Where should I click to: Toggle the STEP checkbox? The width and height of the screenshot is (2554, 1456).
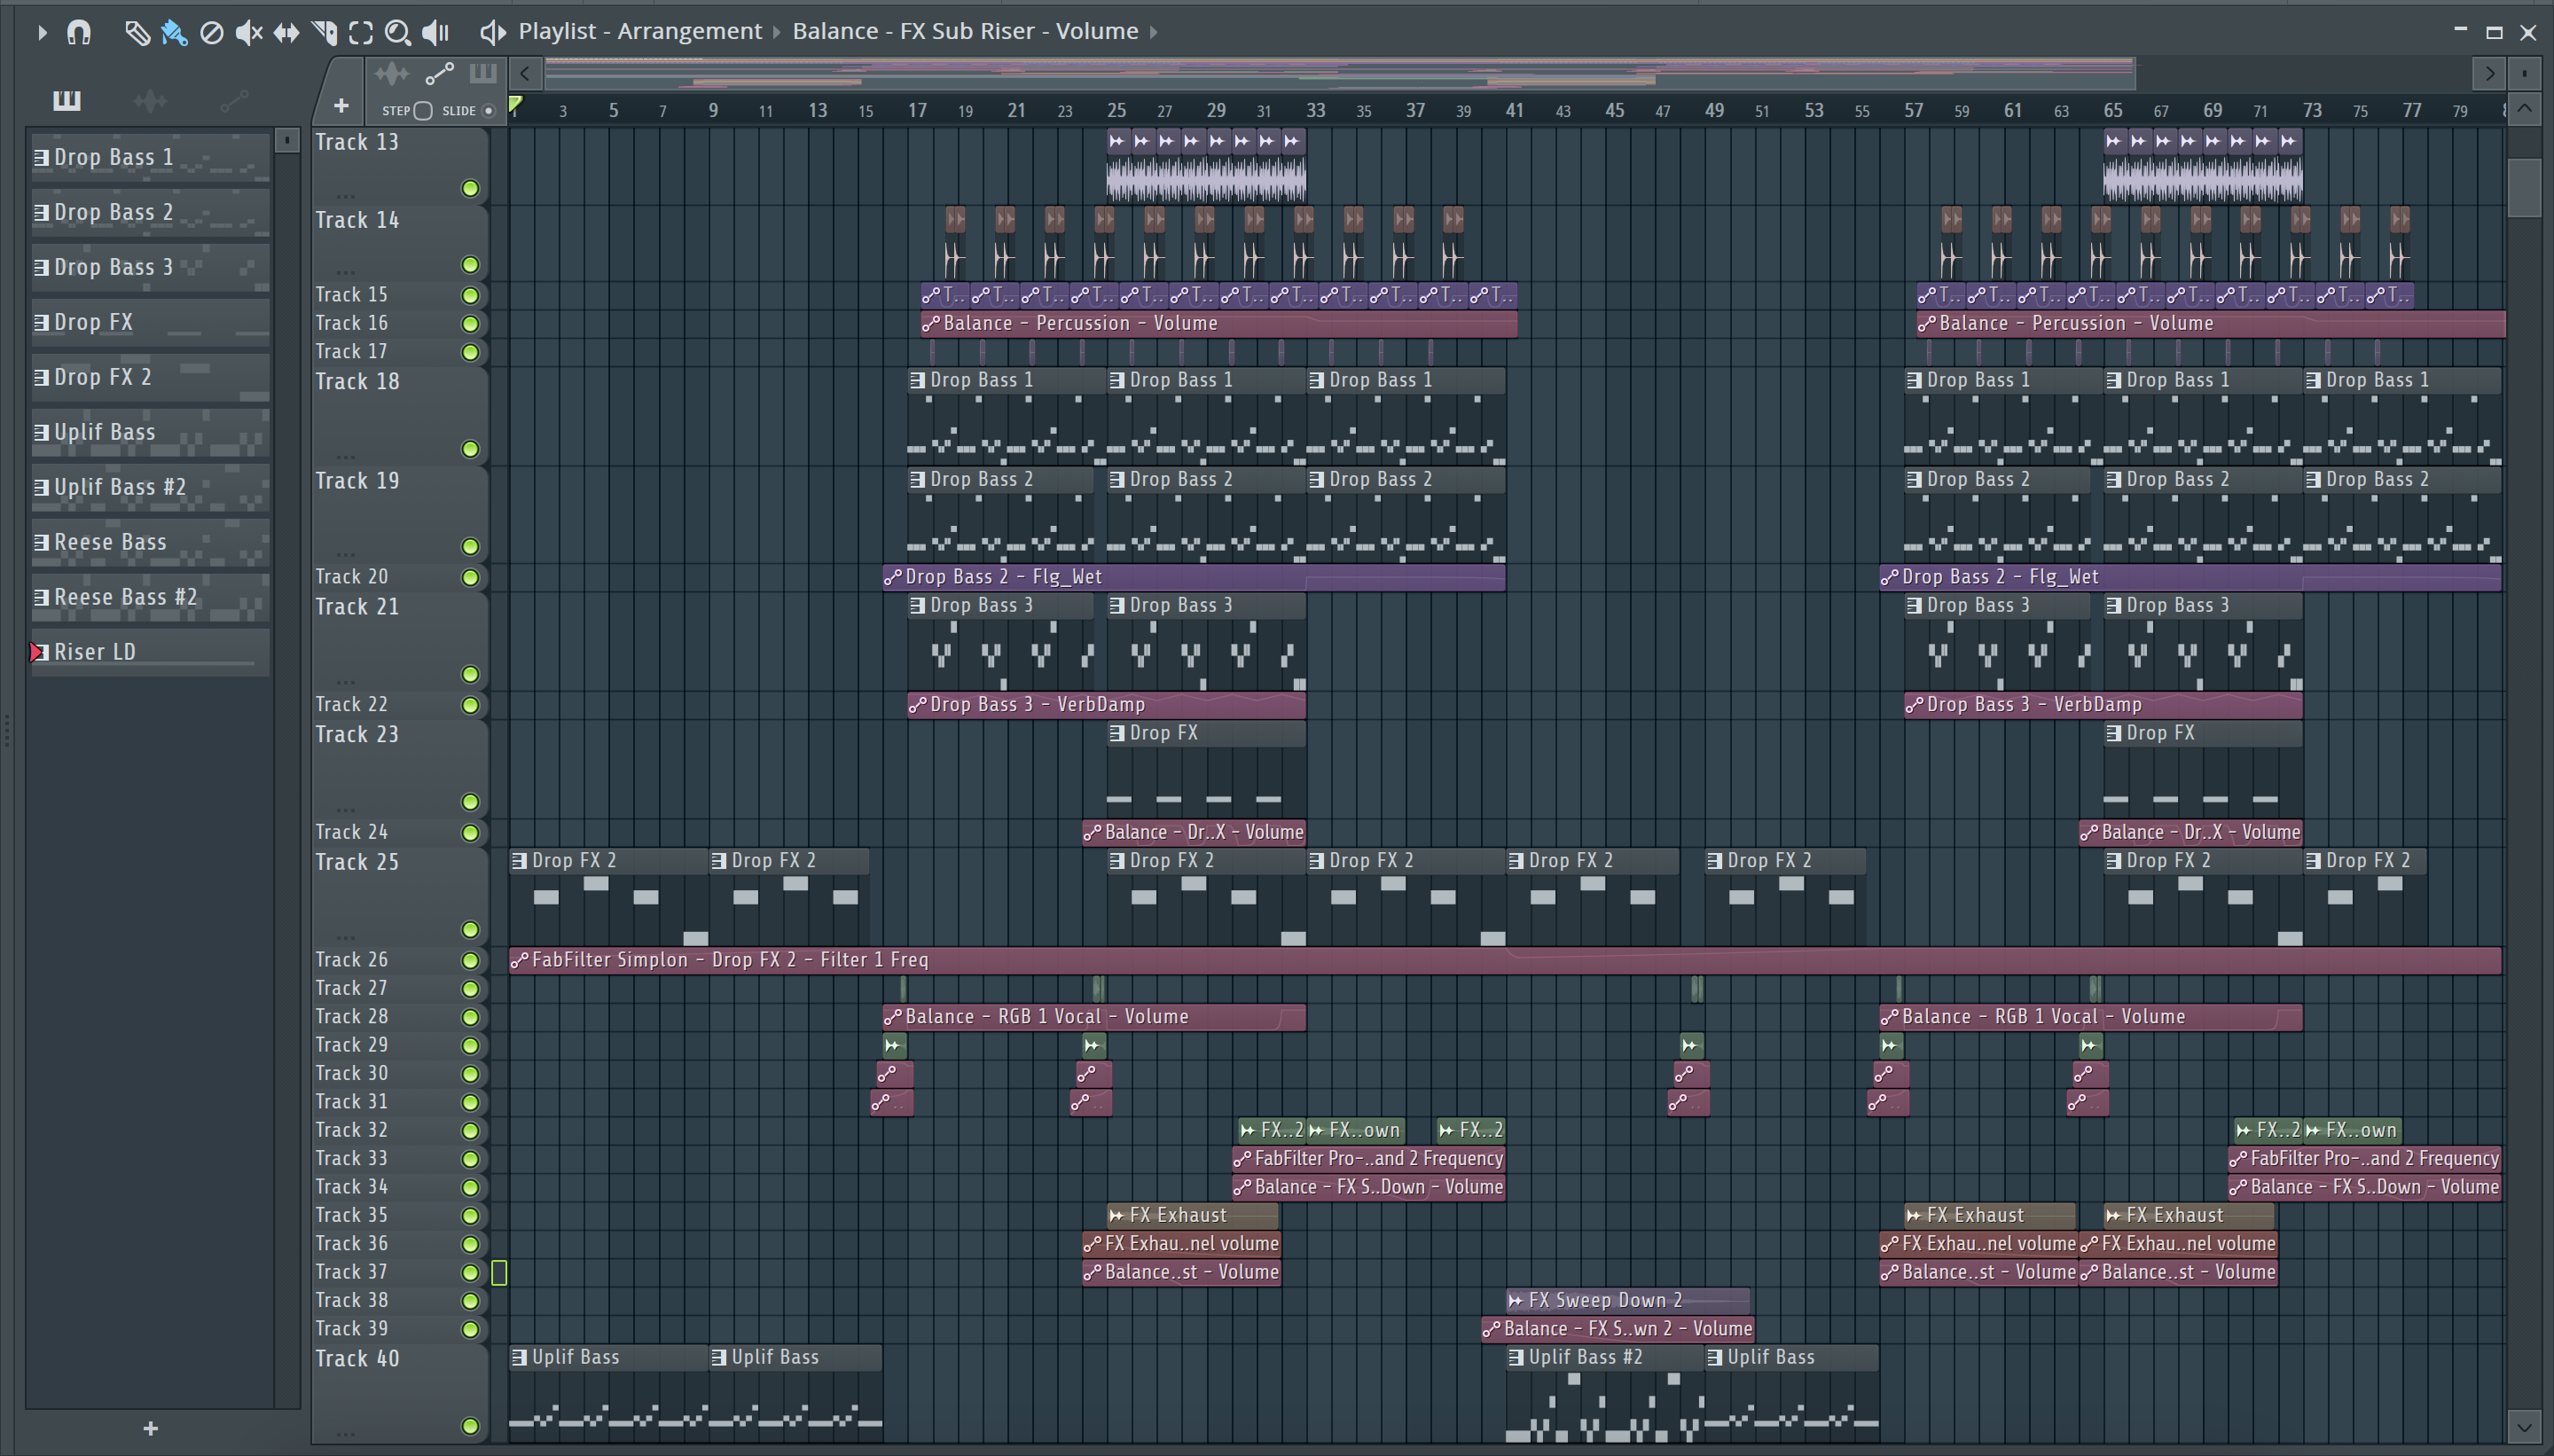pyautogui.click(x=423, y=111)
